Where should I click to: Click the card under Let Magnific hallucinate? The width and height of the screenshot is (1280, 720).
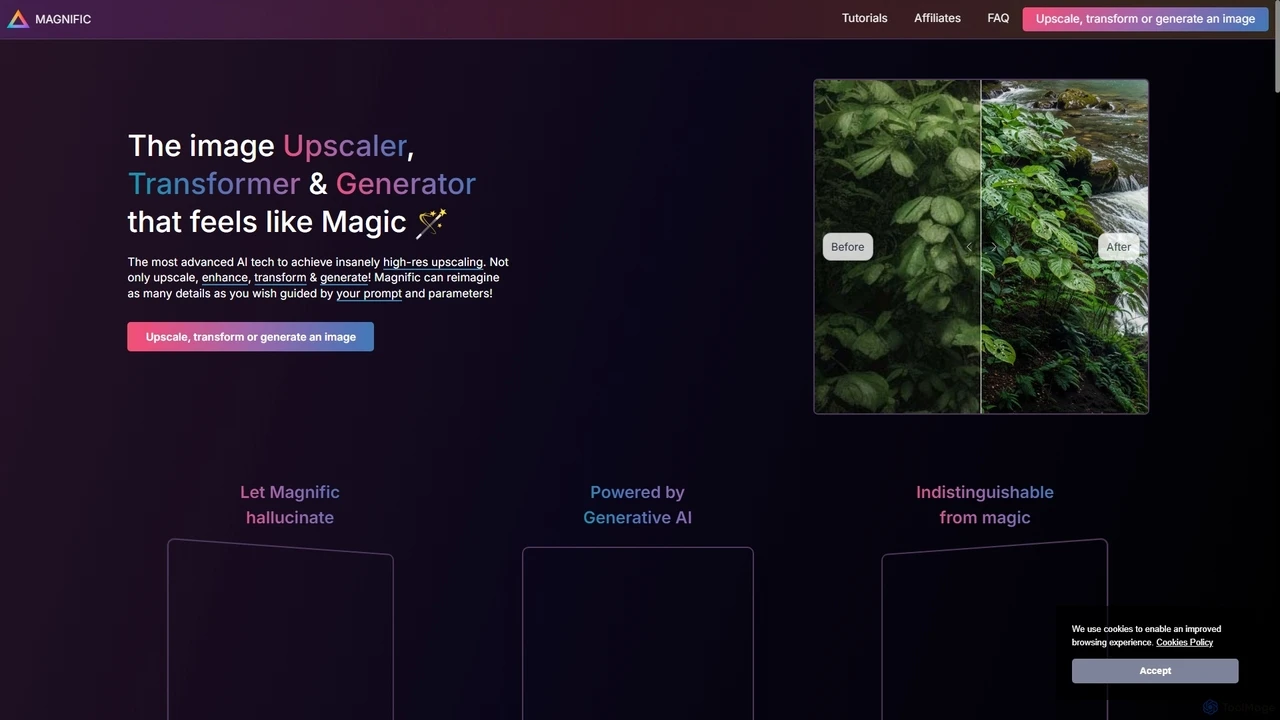coord(280,630)
